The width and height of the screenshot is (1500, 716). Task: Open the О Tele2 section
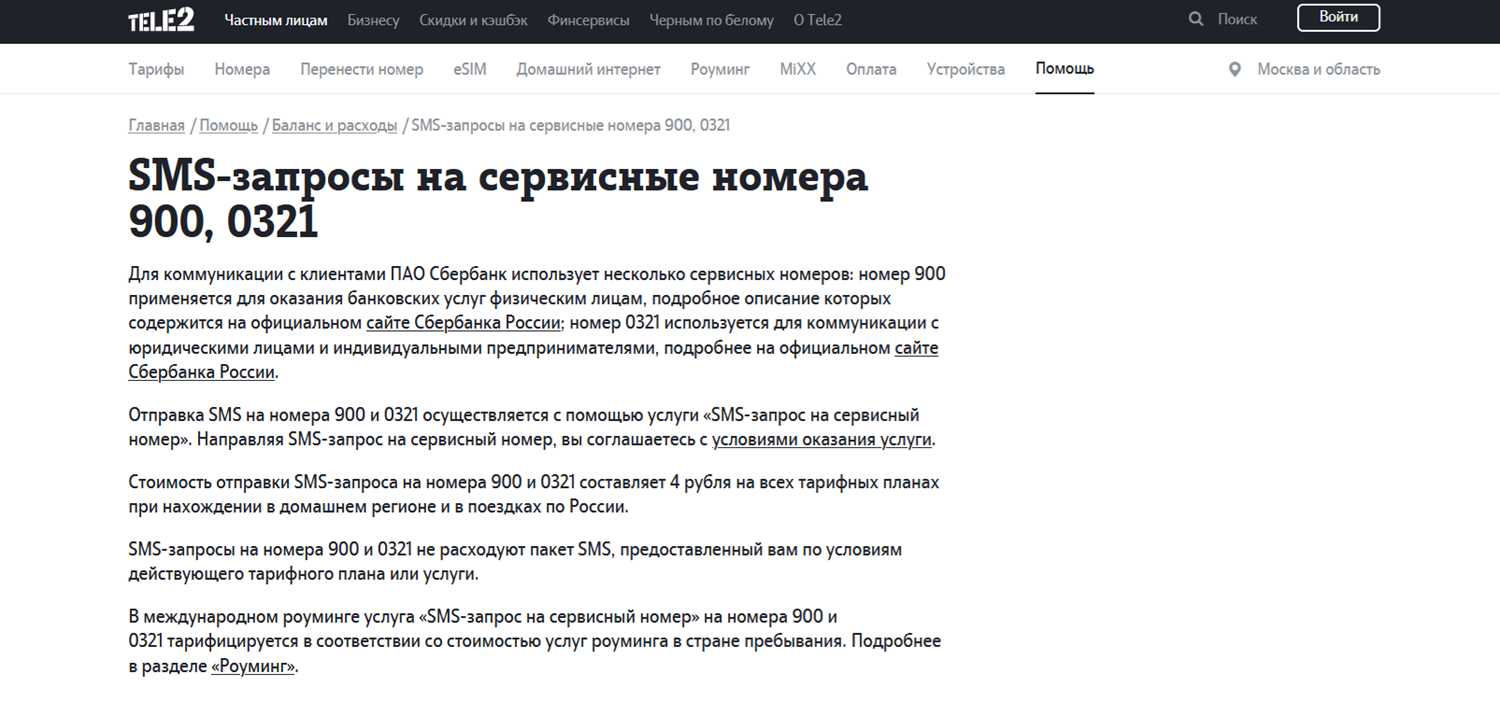[818, 20]
